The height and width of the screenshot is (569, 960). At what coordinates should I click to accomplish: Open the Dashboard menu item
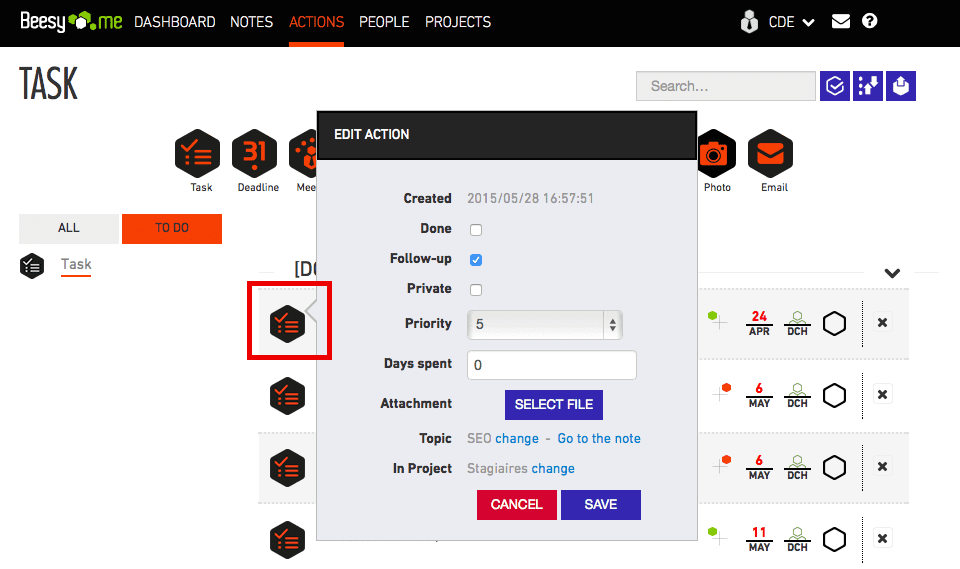[174, 22]
